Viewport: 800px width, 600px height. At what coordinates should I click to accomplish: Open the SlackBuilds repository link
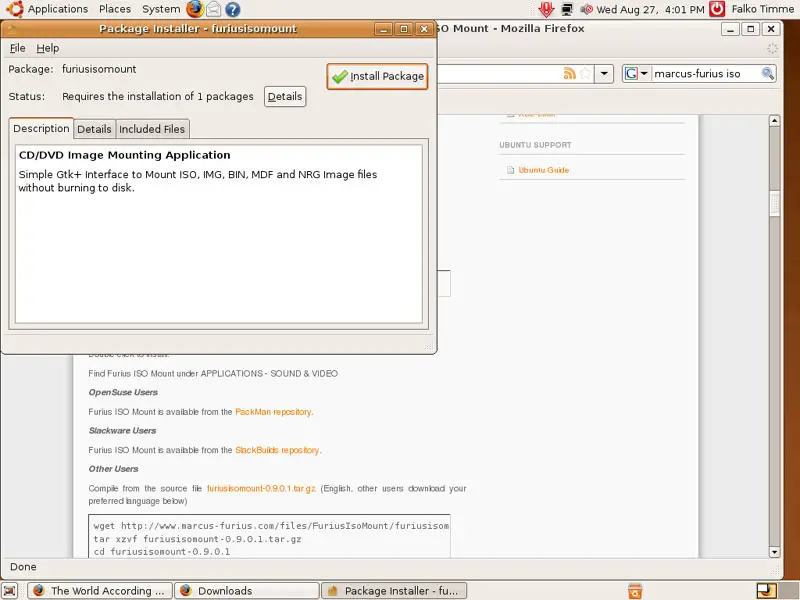tap(277, 450)
